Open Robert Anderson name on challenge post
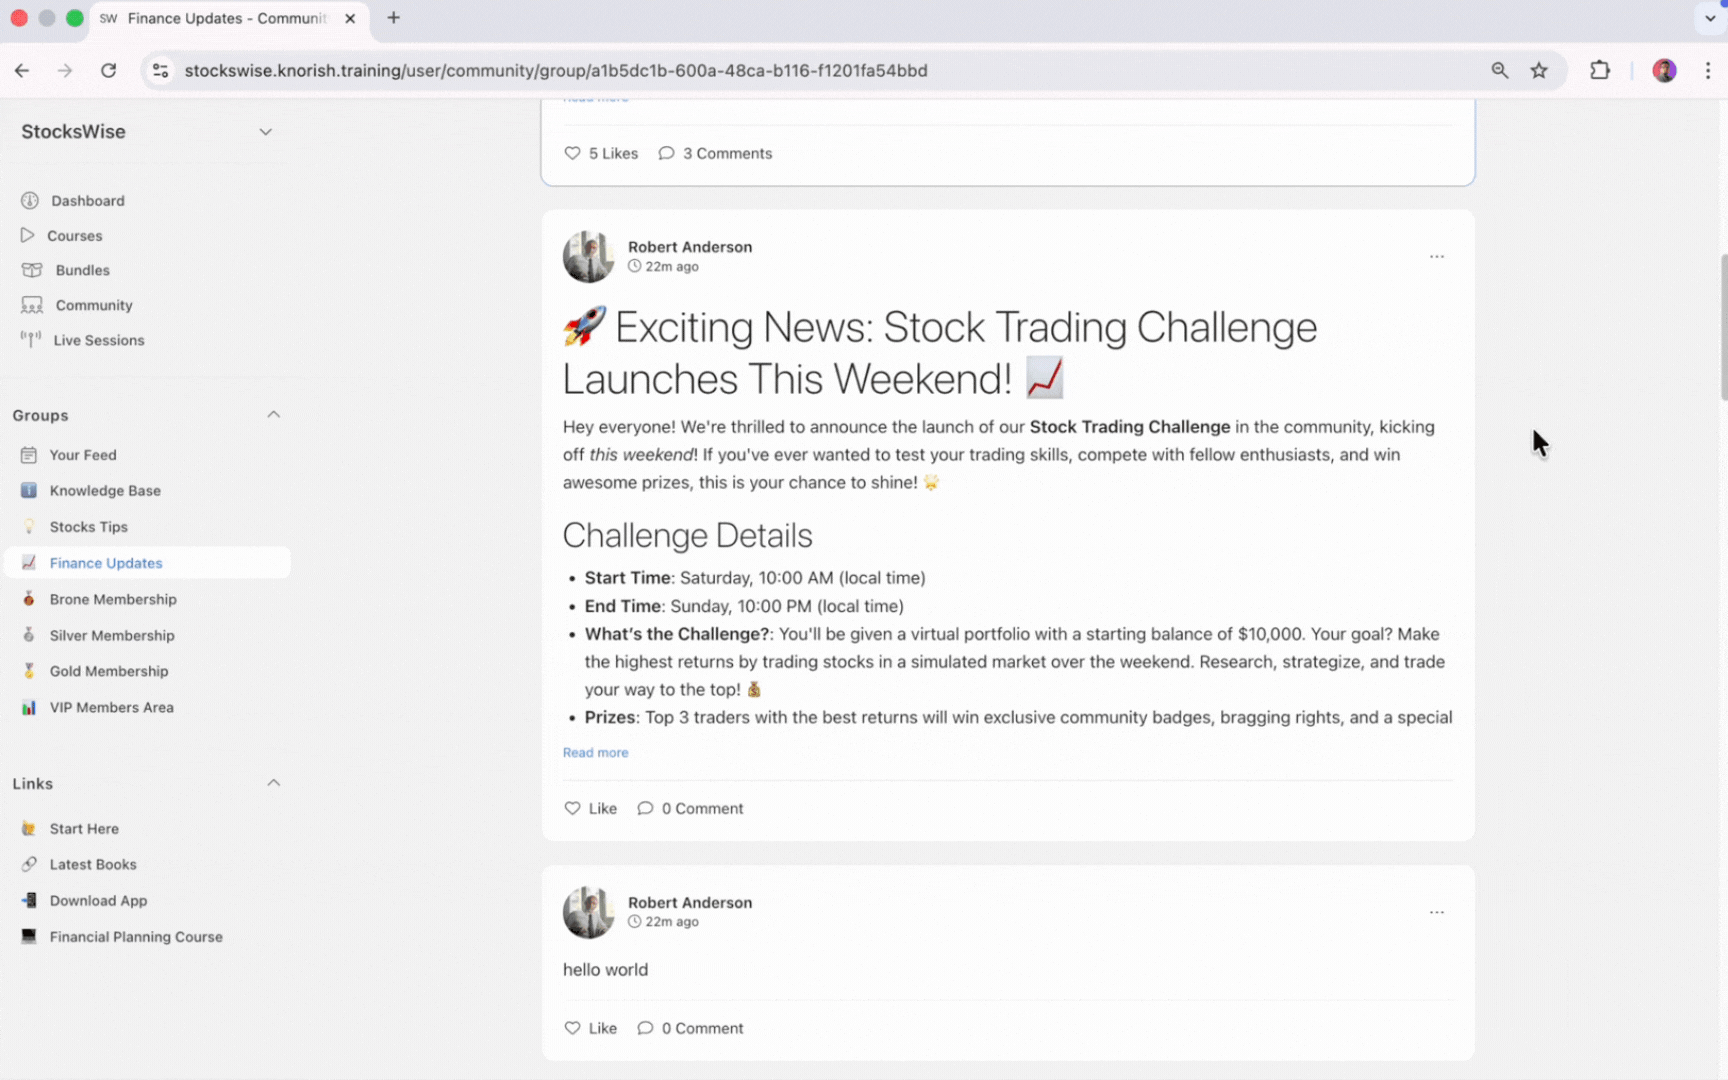This screenshot has width=1728, height=1080. (x=690, y=247)
